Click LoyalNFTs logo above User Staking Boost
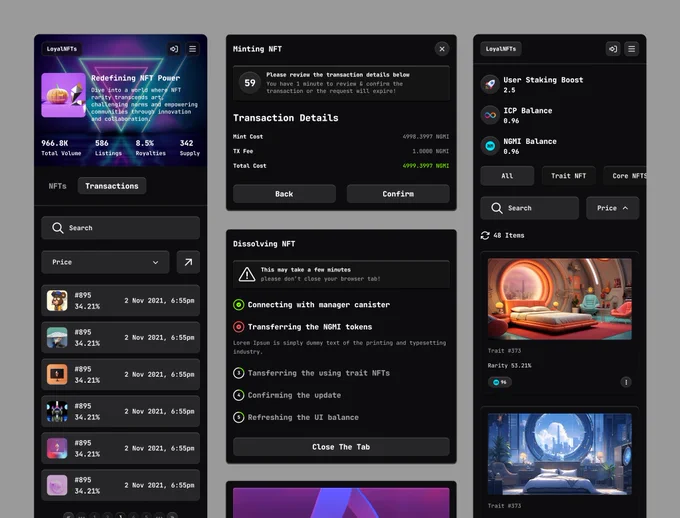The width and height of the screenshot is (680, 518). point(501,49)
